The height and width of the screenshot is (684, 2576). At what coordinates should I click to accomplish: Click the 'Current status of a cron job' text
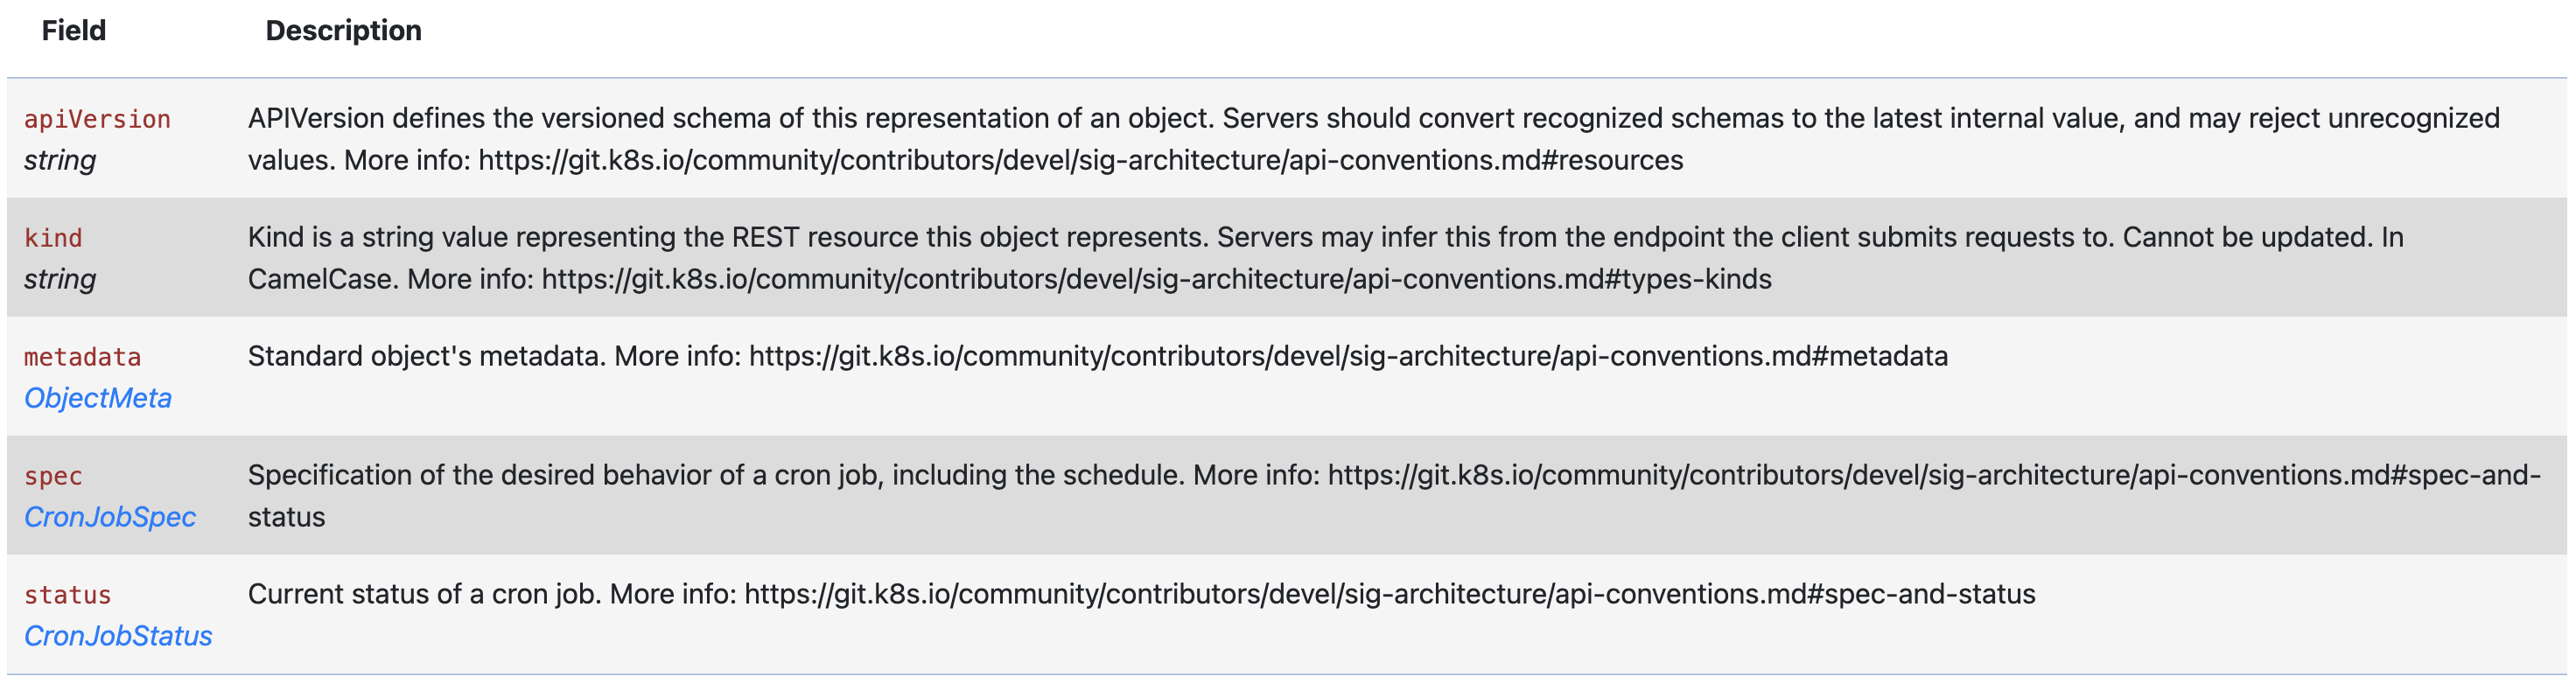[424, 594]
